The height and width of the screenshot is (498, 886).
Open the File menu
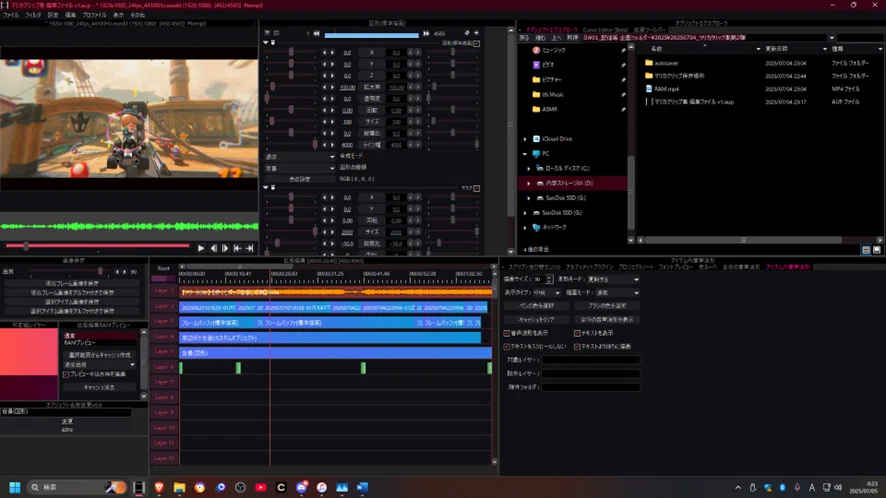coord(11,15)
